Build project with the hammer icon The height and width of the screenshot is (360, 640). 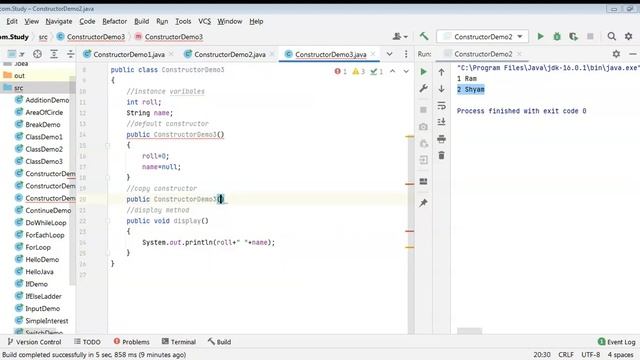click(x=424, y=36)
